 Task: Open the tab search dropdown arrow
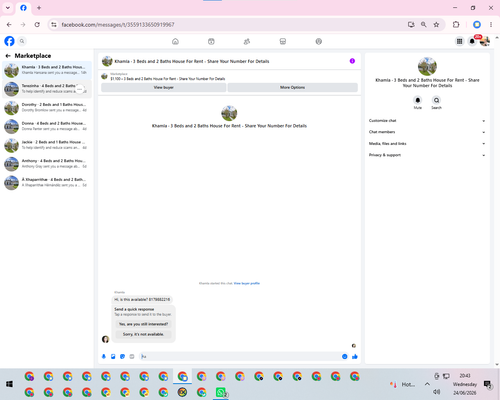[x=8, y=7]
